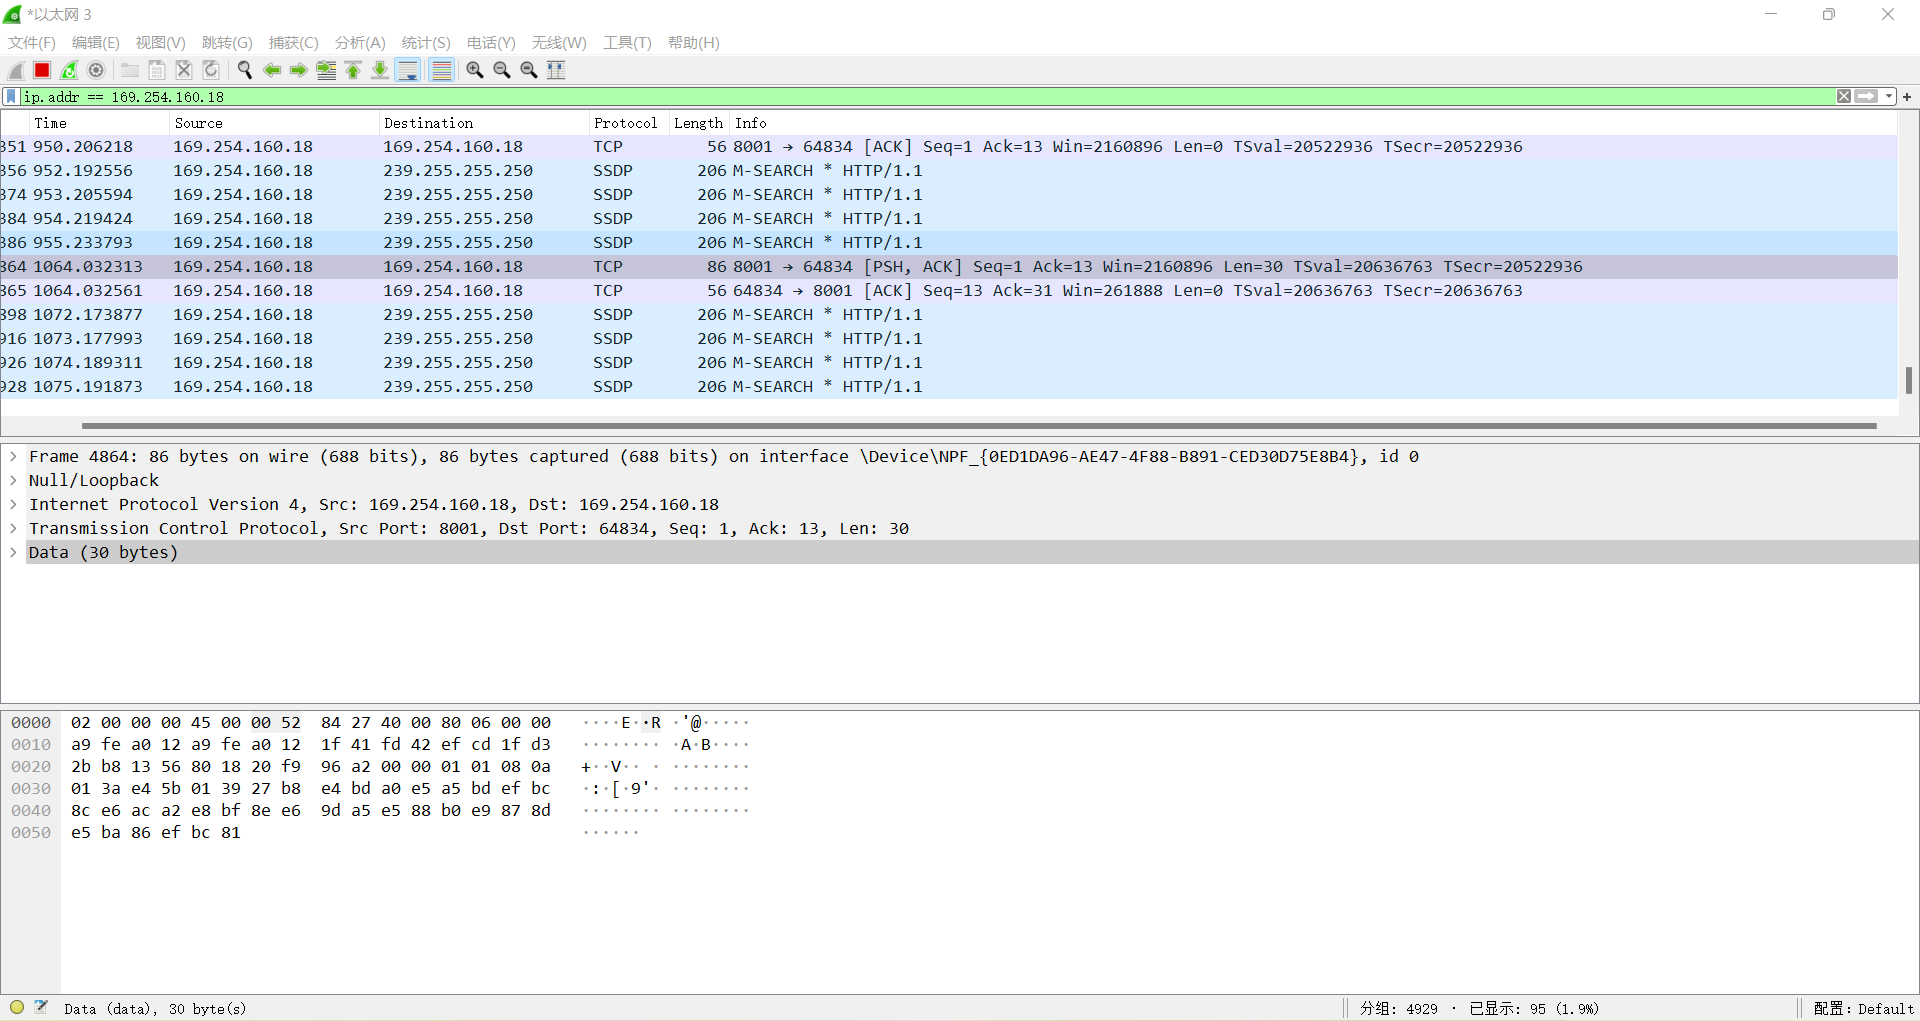Toggle auto-scroll during live capture
The height and width of the screenshot is (1021, 1920).
(408, 70)
